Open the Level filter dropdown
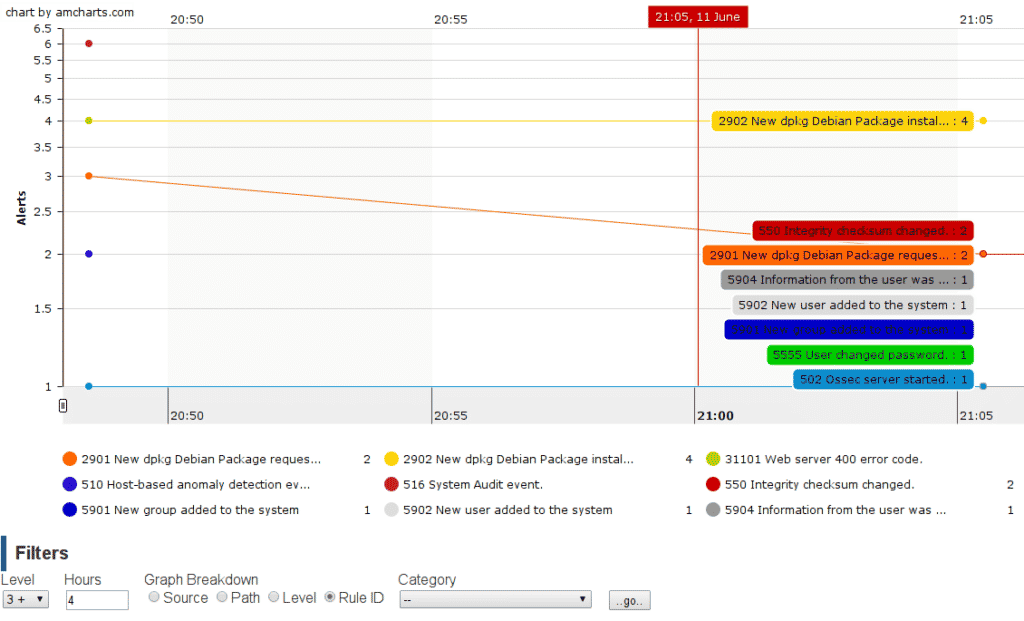Image resolution: width=1024 pixels, height=621 pixels. (25, 599)
